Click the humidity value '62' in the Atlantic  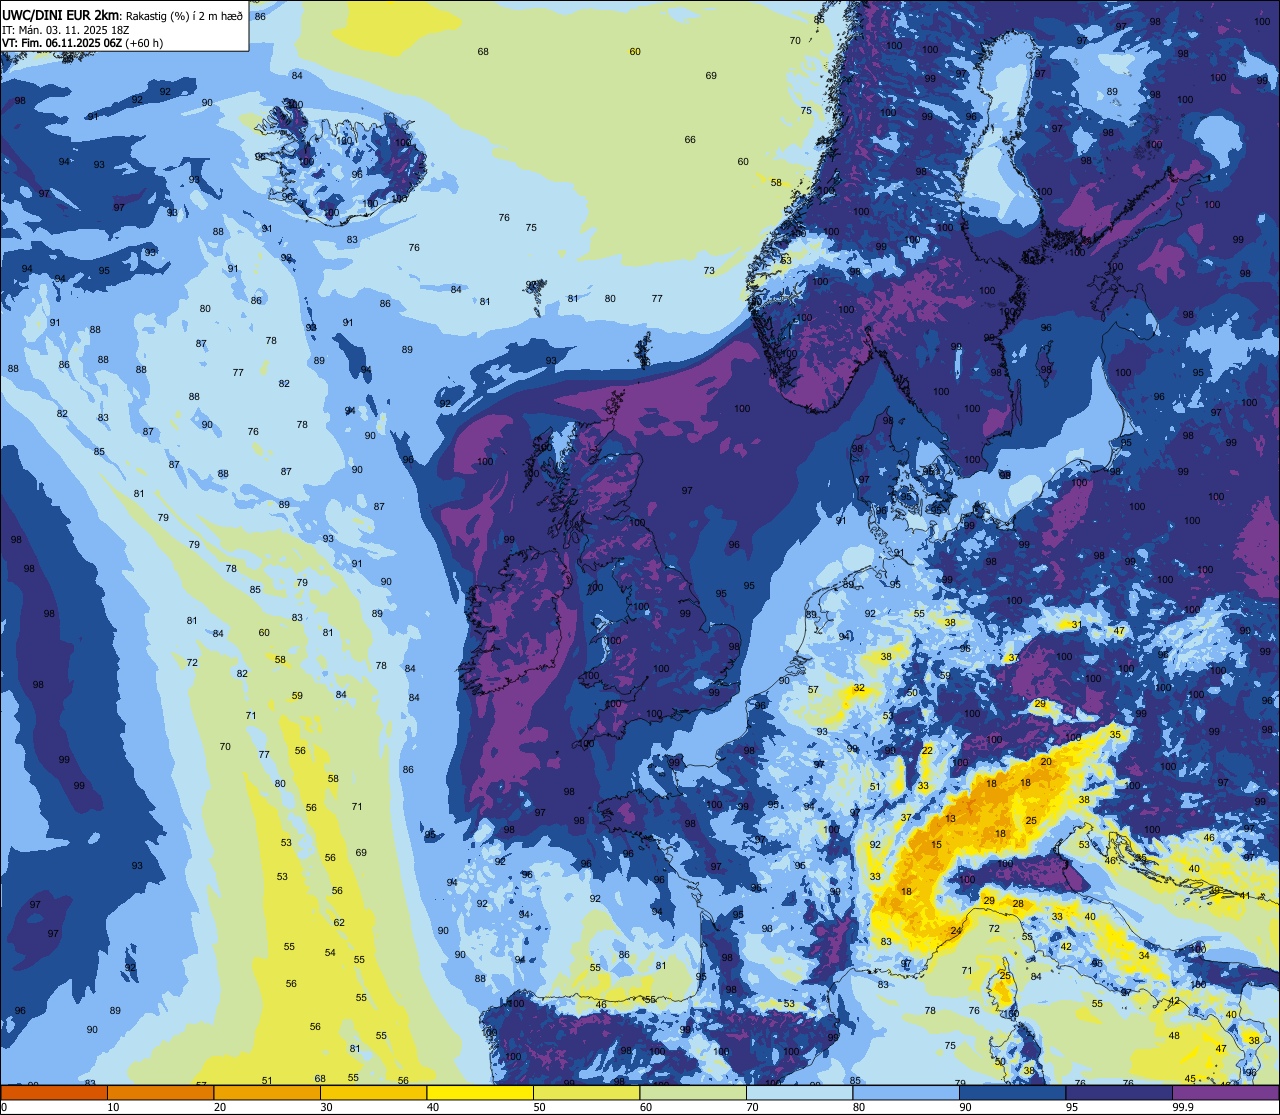coord(339,923)
